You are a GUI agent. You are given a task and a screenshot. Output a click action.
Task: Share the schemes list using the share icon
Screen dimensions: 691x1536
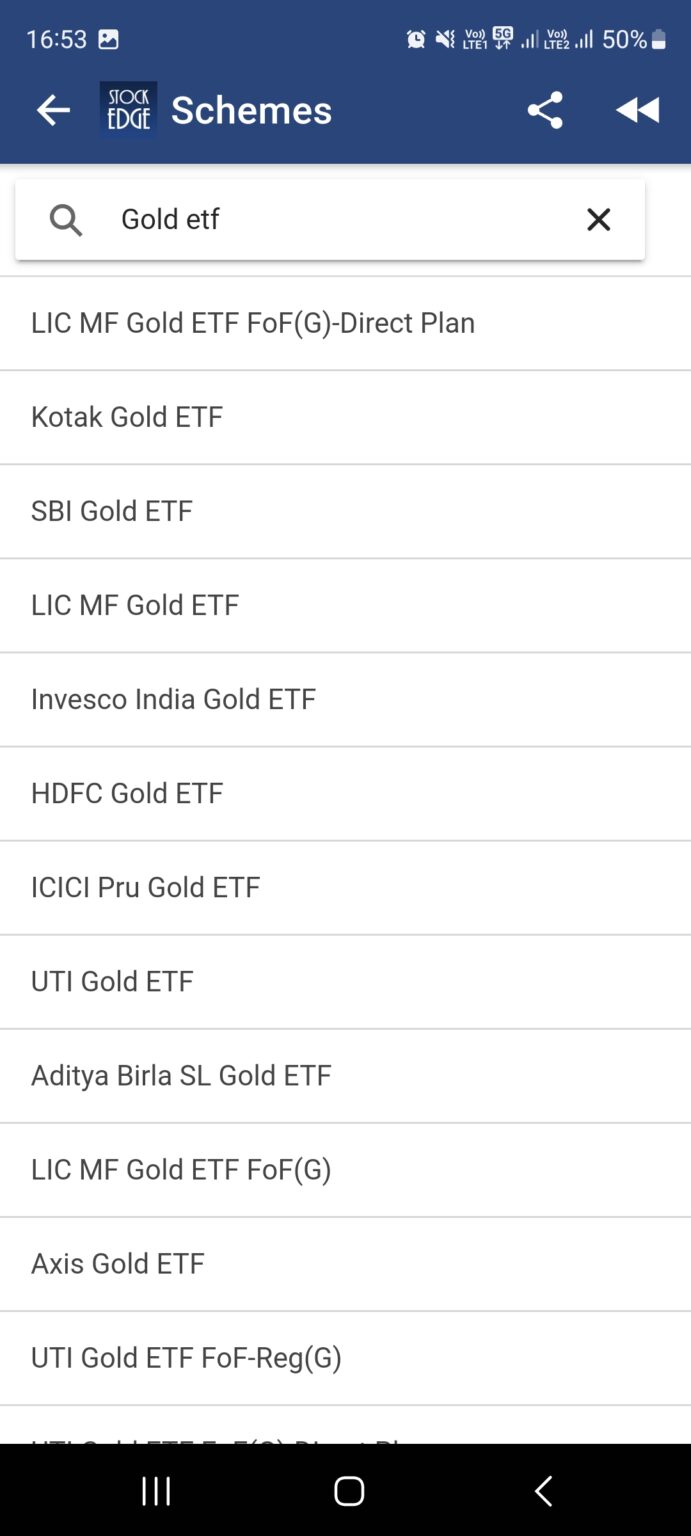(545, 110)
